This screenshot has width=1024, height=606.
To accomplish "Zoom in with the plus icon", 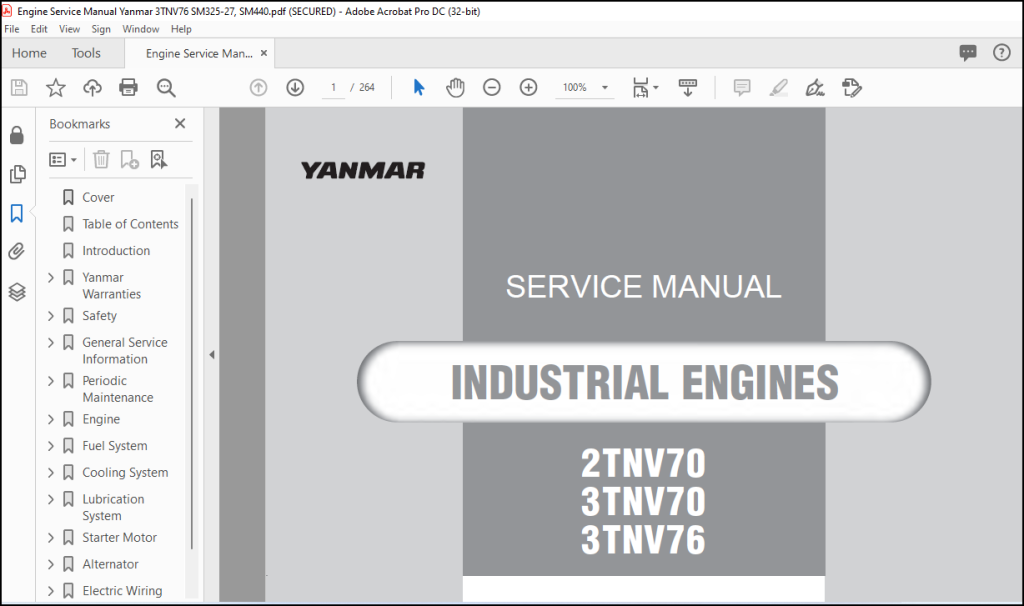I will pos(528,88).
